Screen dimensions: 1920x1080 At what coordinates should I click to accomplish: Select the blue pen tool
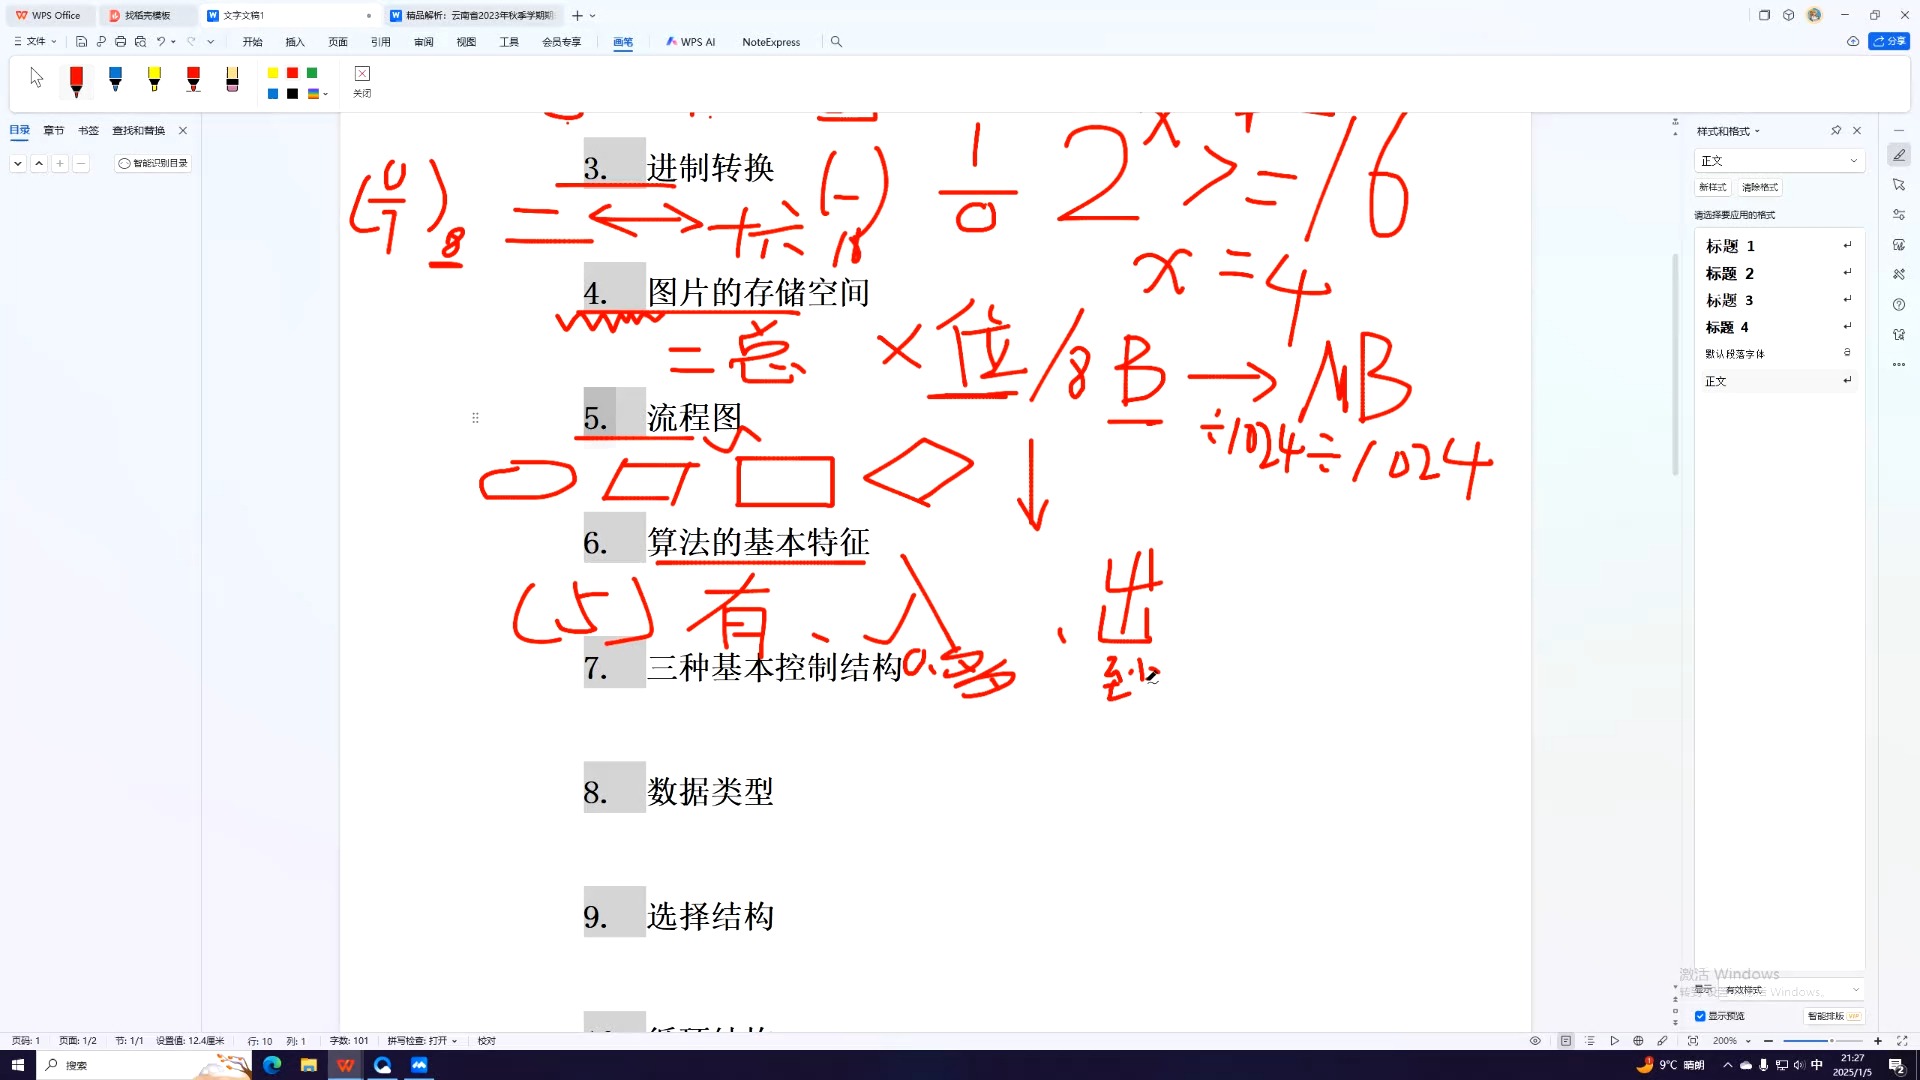[115, 79]
